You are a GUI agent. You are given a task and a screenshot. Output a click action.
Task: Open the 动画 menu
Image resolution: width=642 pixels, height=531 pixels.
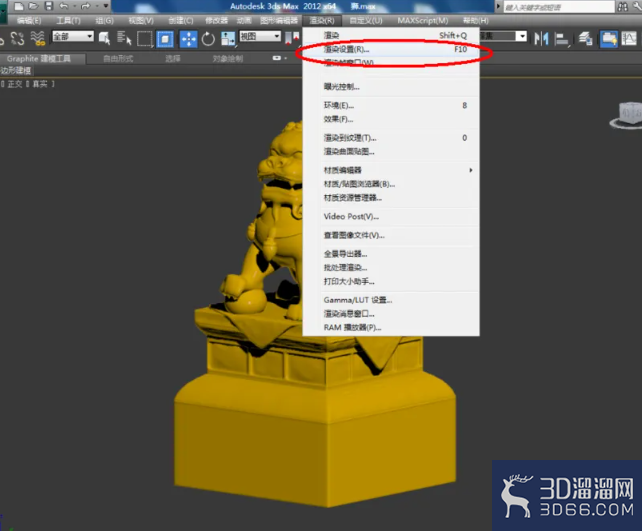coord(244,20)
